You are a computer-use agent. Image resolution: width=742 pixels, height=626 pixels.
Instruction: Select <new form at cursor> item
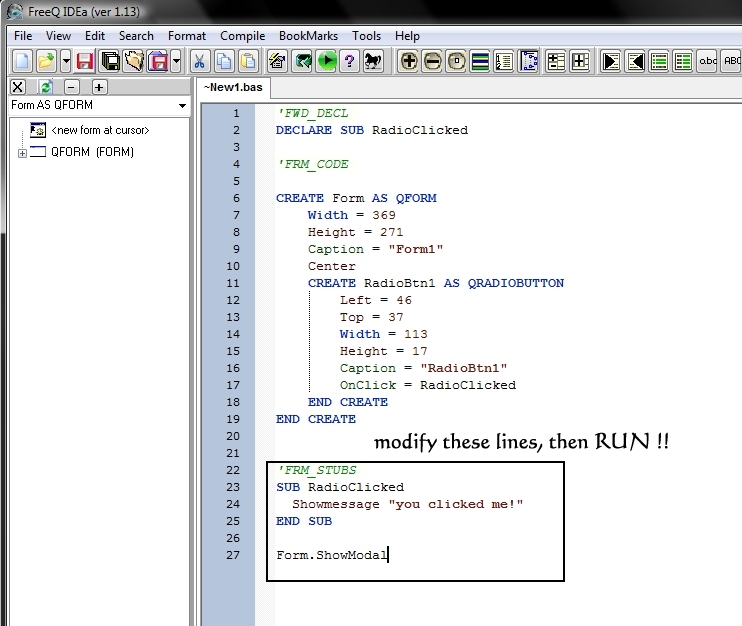click(100, 130)
